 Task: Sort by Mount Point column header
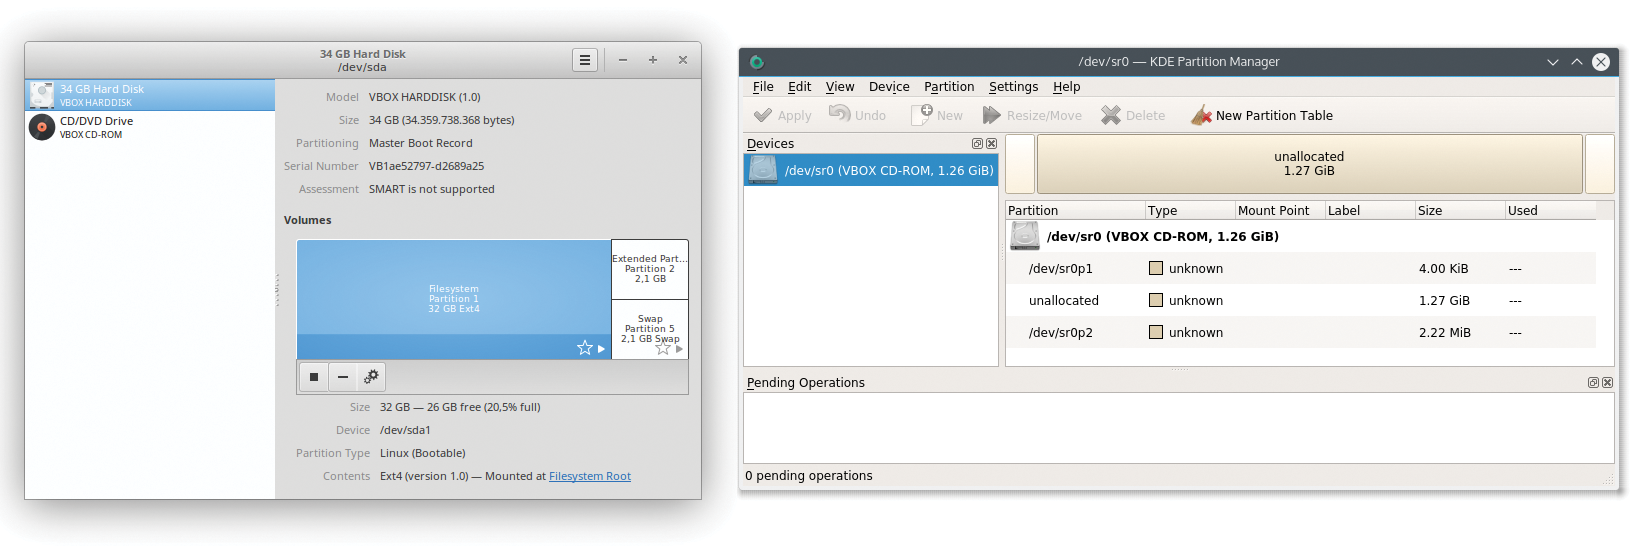pos(1280,210)
